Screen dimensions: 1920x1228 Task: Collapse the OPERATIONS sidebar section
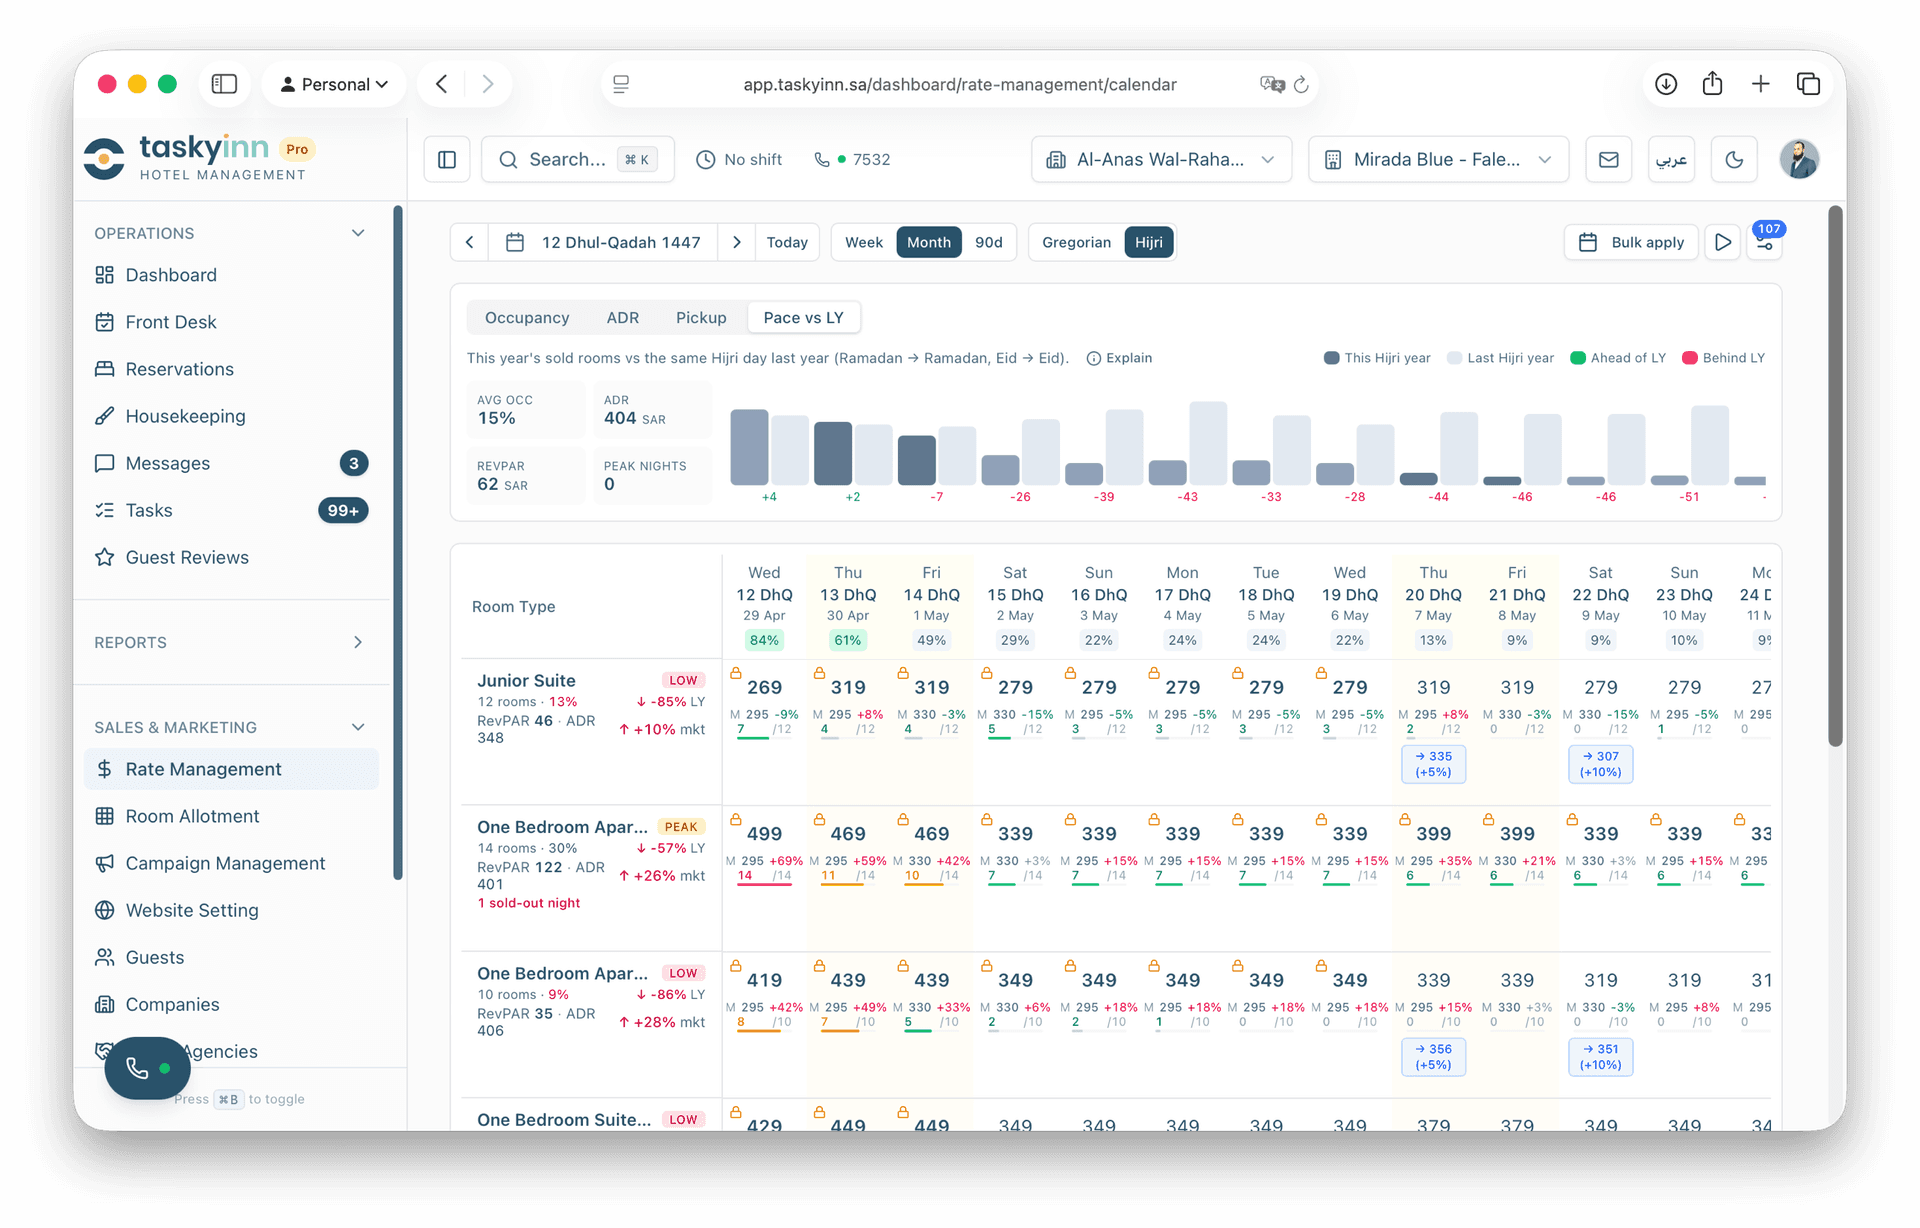358,232
